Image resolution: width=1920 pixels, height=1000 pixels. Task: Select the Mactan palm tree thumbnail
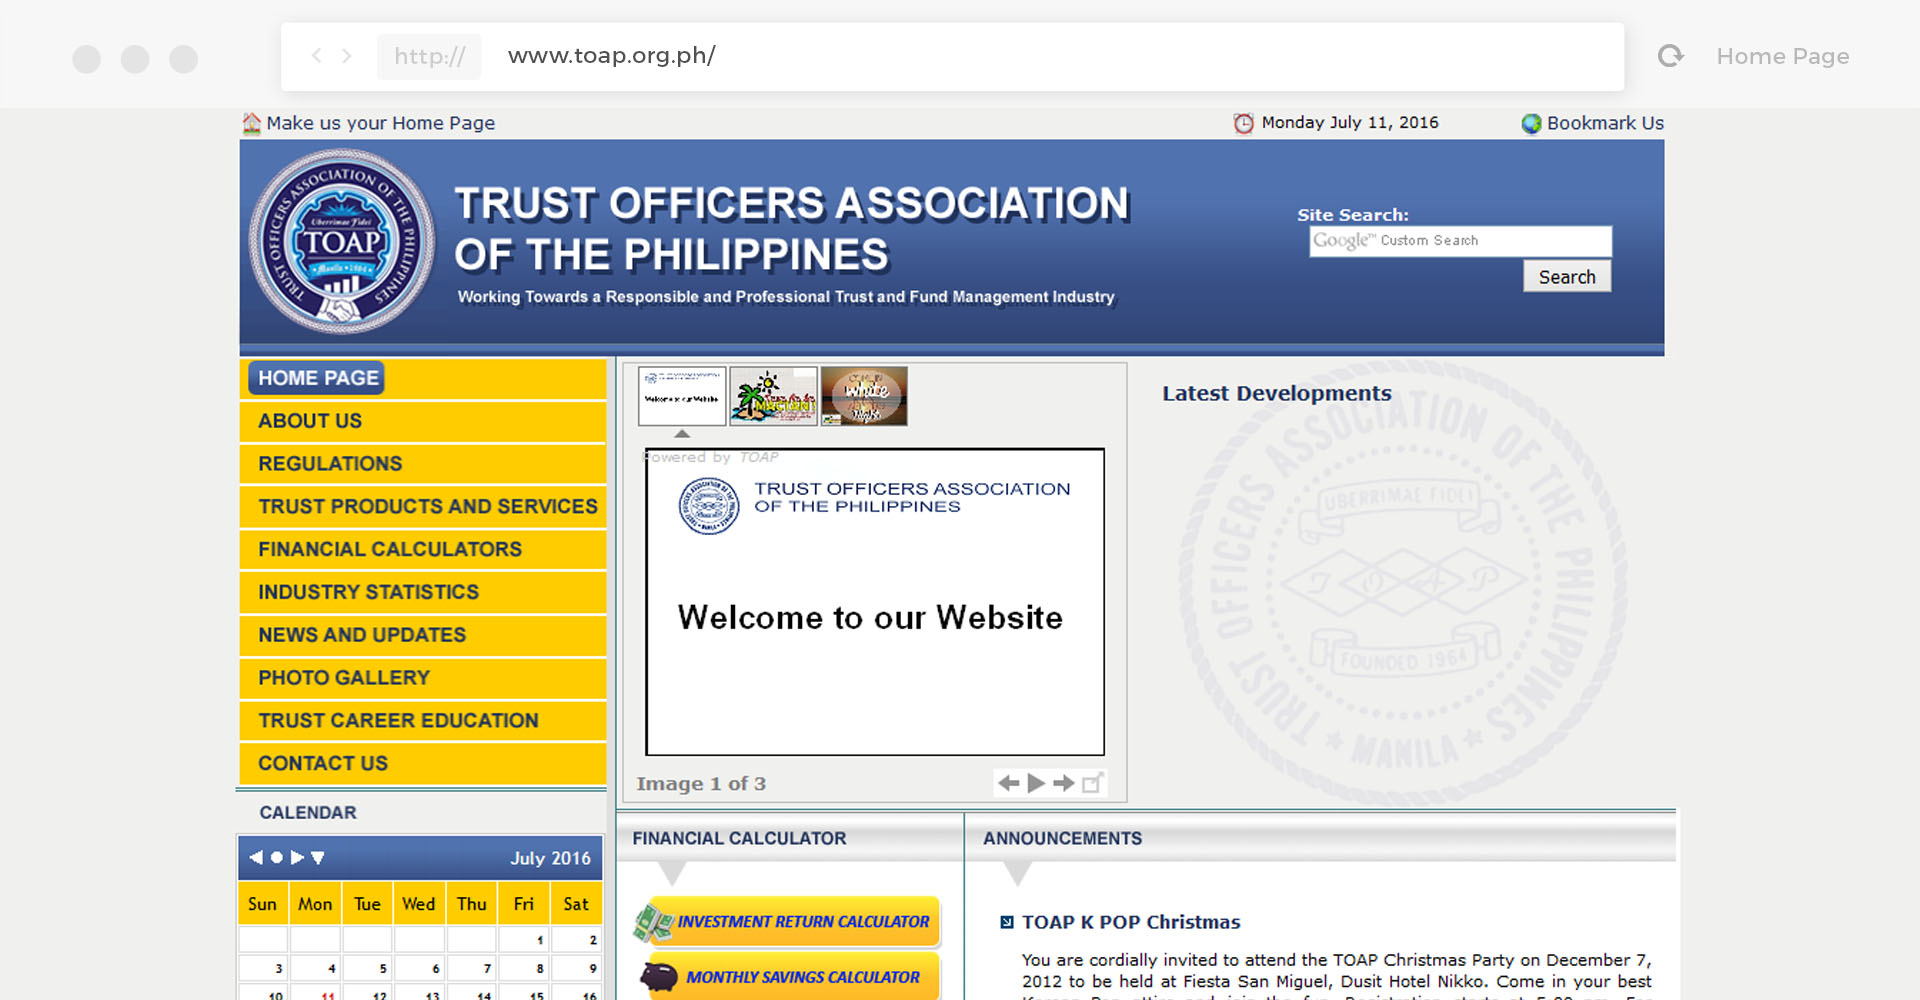click(x=774, y=396)
